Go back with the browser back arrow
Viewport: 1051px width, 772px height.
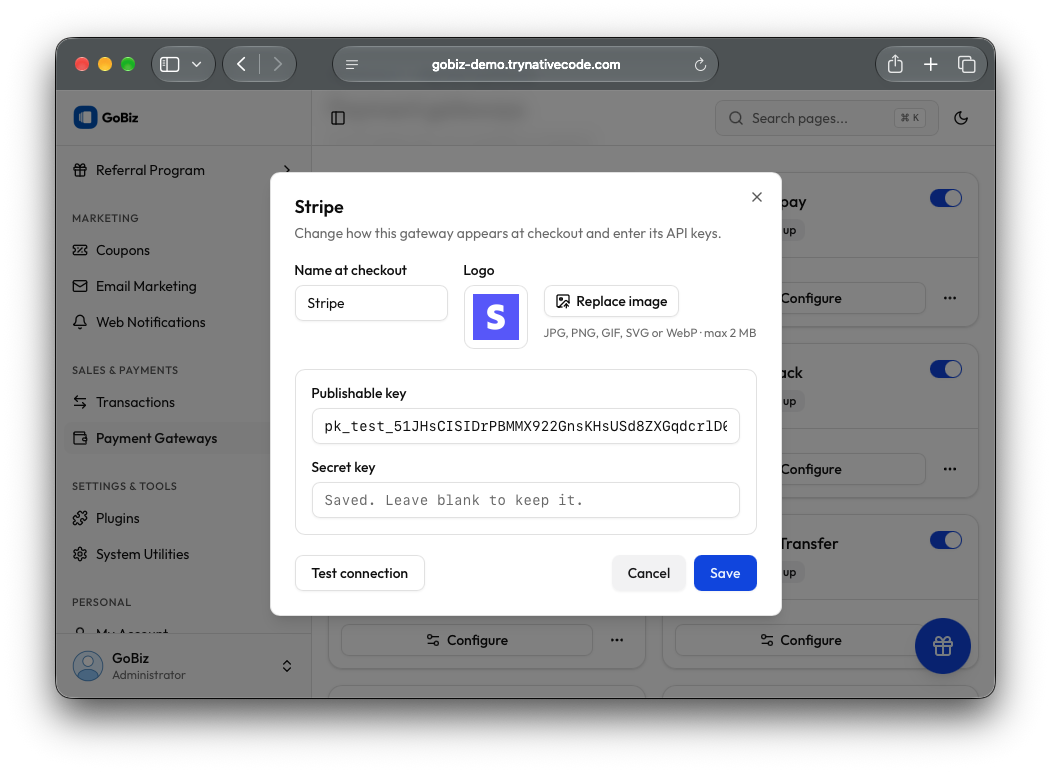pyautogui.click(x=242, y=64)
